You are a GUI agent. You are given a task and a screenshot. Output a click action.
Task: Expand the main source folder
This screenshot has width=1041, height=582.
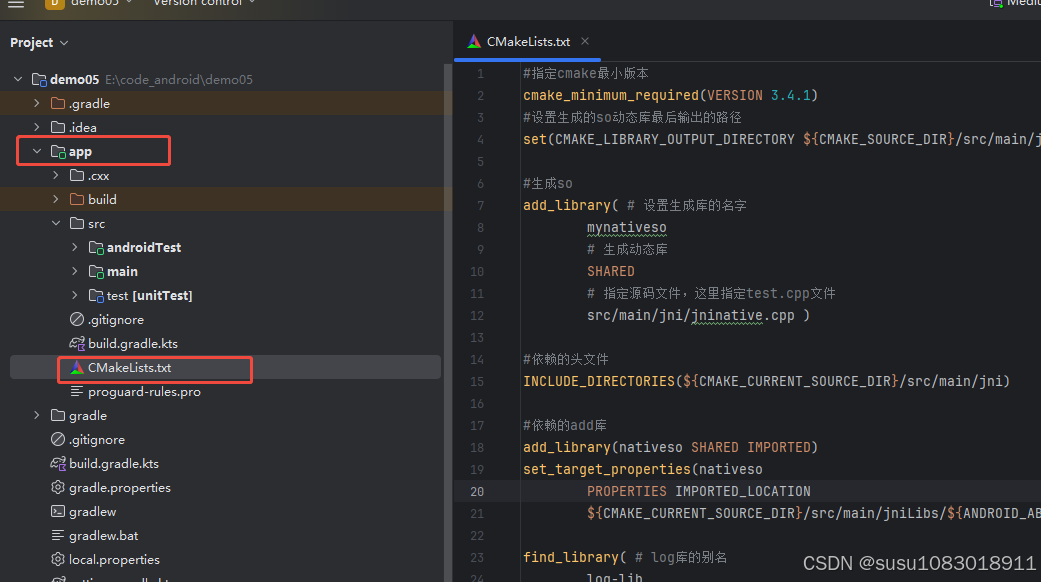tap(75, 272)
